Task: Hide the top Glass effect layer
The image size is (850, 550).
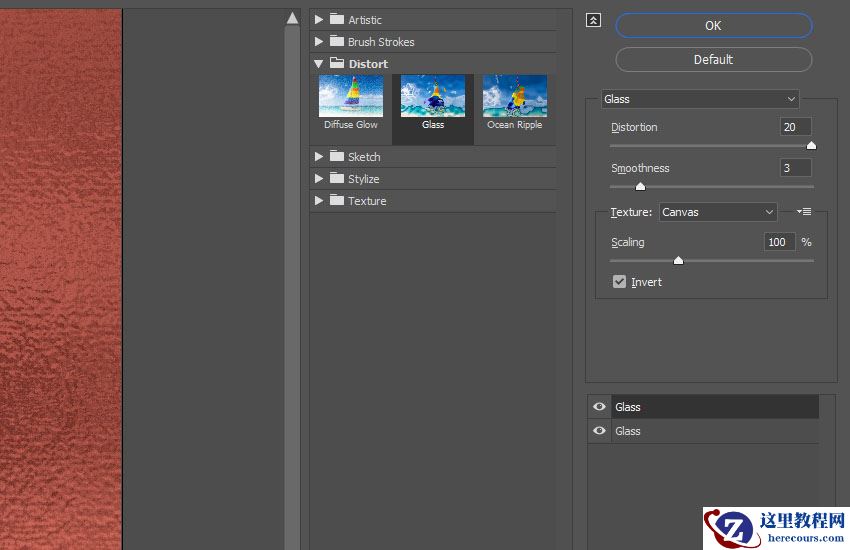Action: point(600,407)
